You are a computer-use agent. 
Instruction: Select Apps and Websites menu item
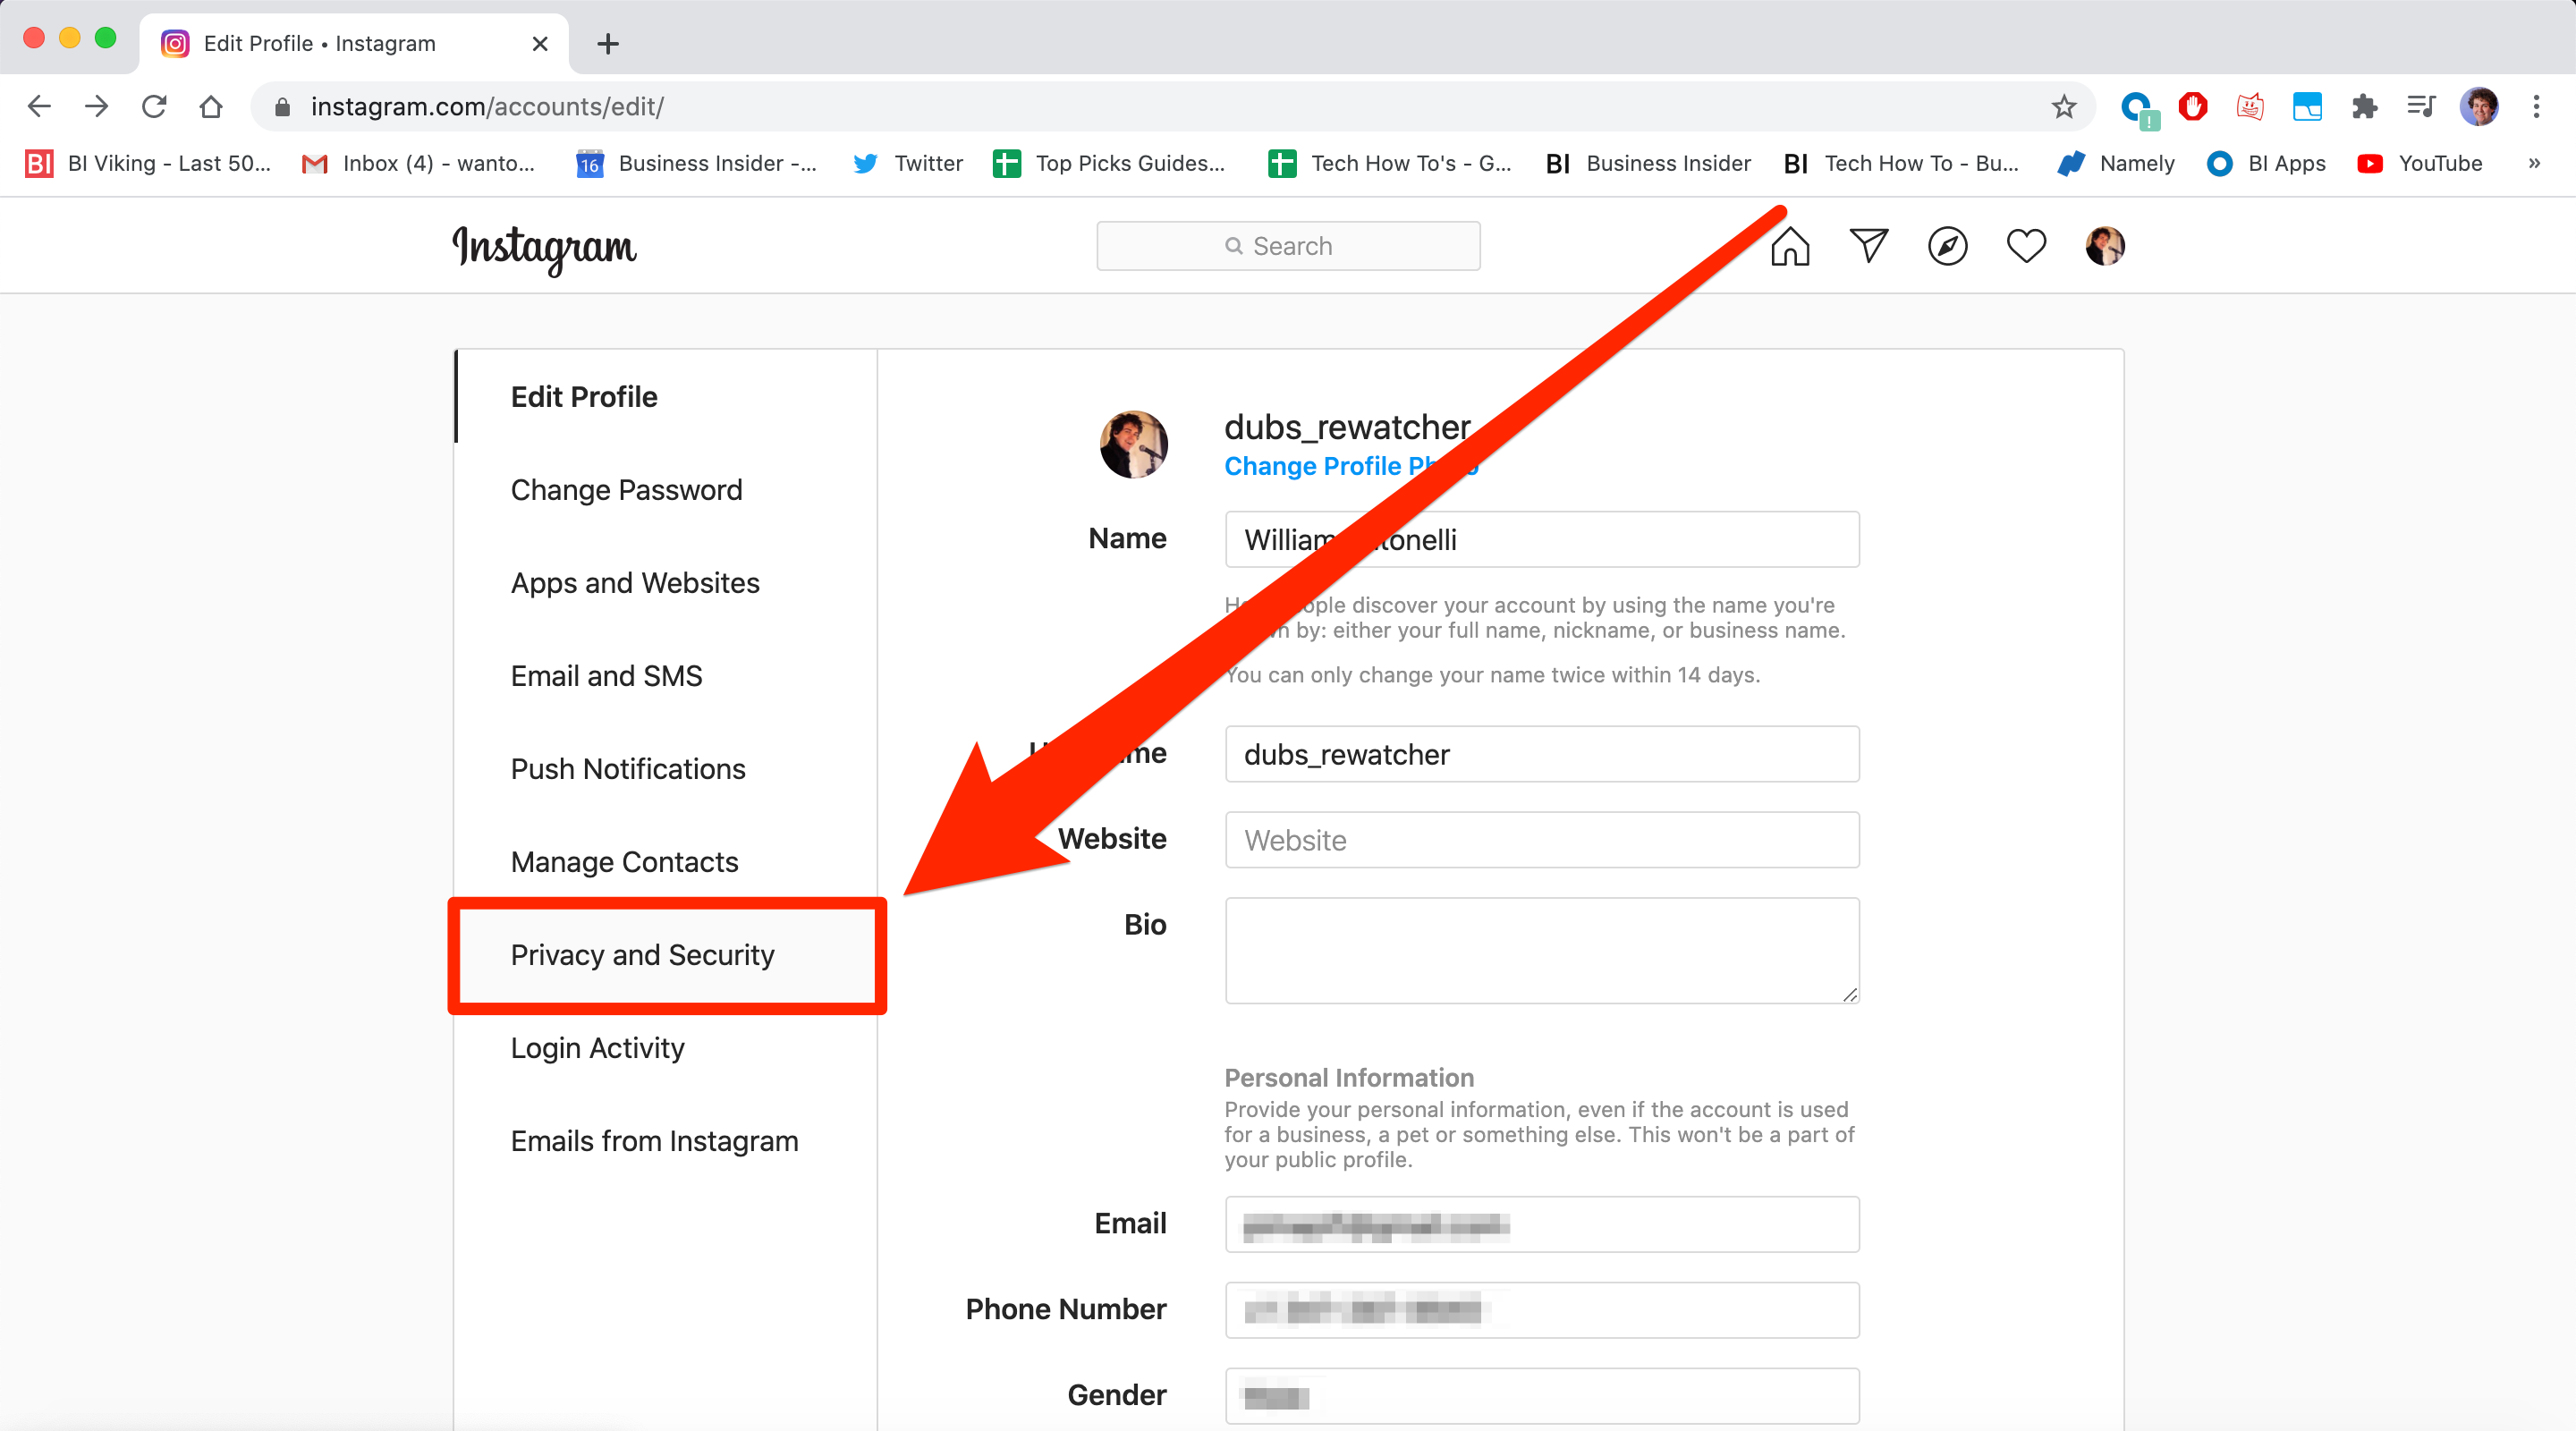(x=638, y=581)
